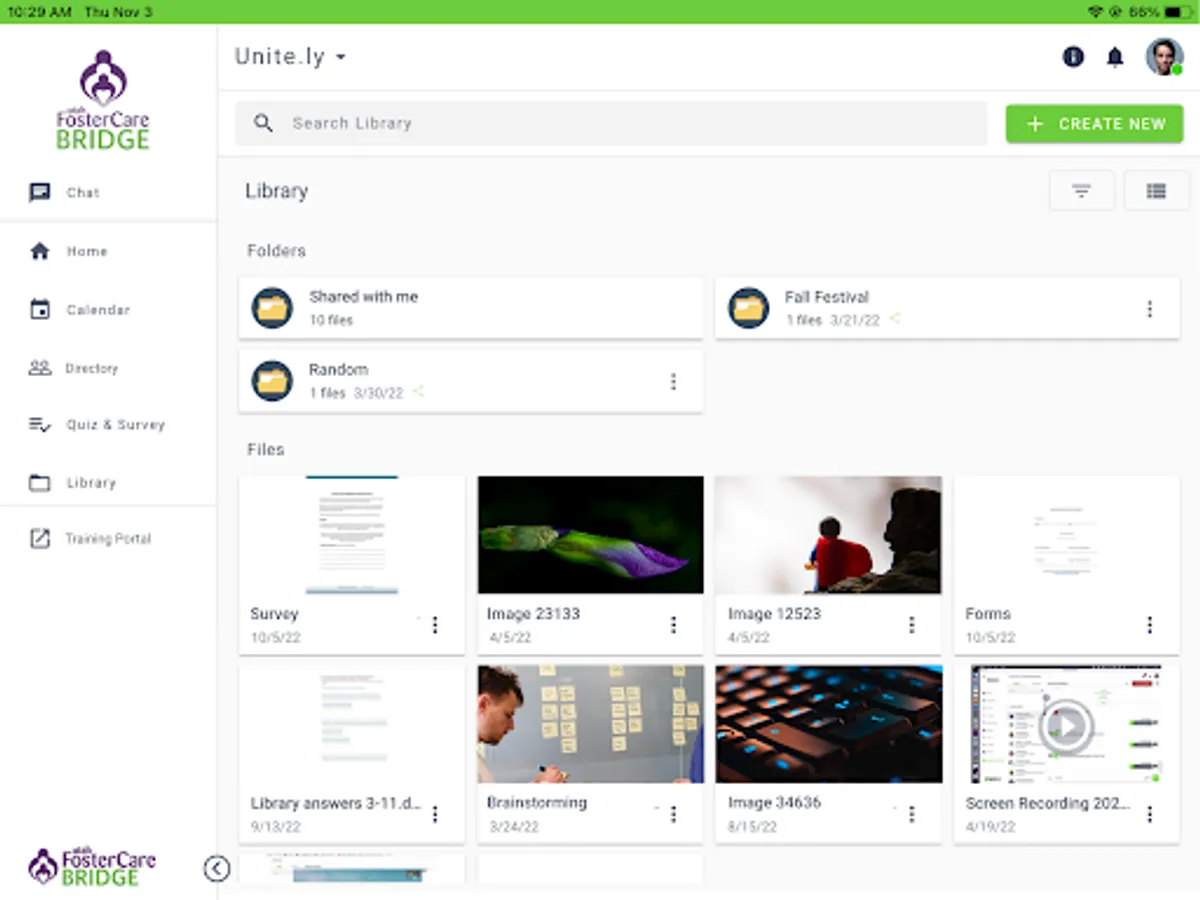
Task: Open the Random folder
Action: point(470,381)
